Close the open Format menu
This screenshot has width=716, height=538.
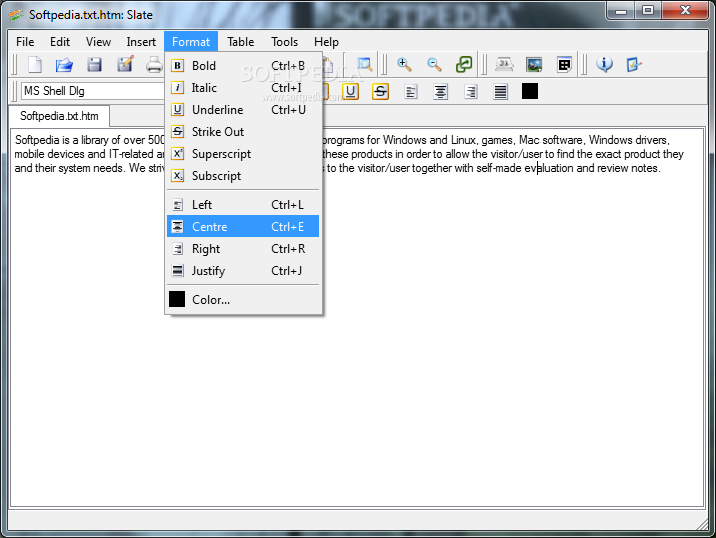(x=191, y=42)
